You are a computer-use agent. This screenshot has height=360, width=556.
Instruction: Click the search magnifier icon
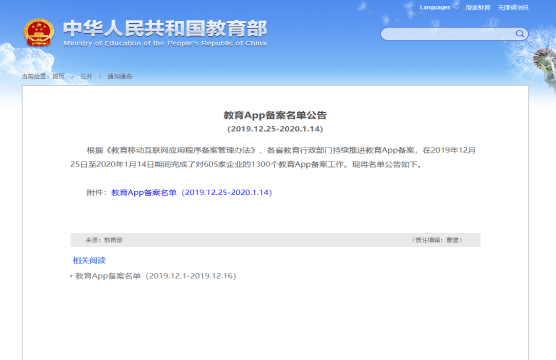pos(519,34)
